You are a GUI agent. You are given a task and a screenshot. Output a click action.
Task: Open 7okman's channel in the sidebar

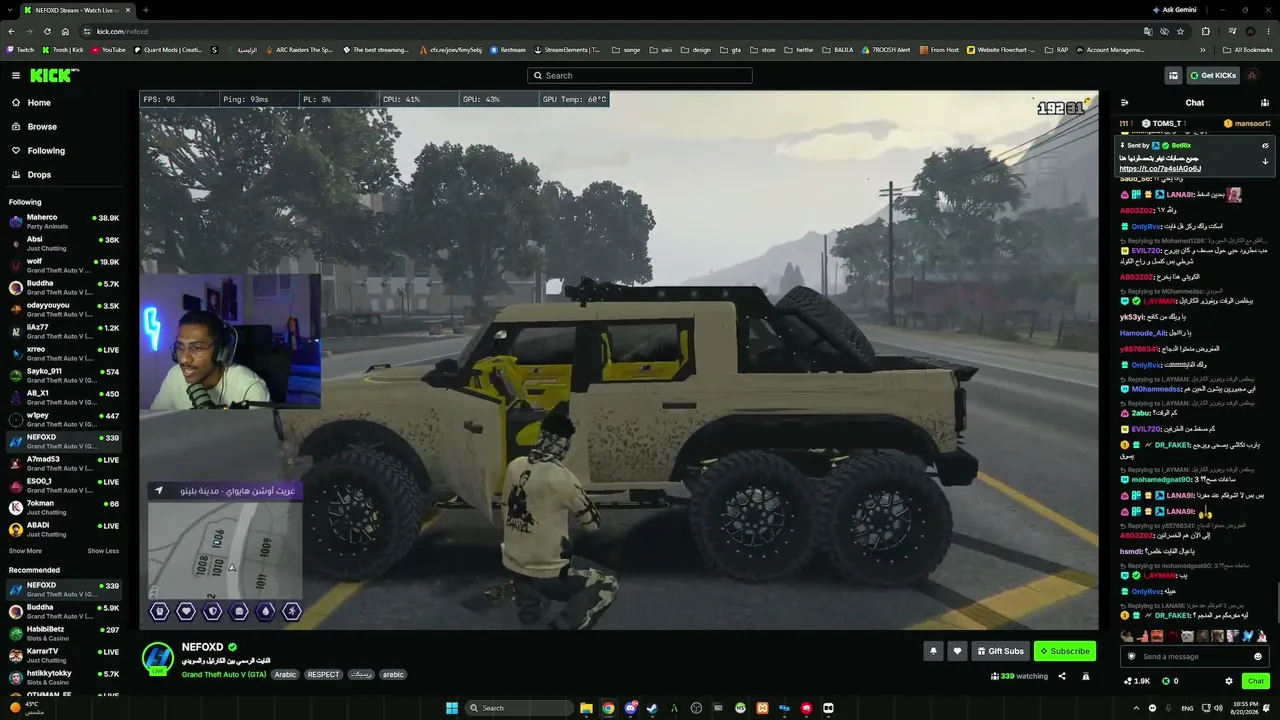tap(64, 508)
